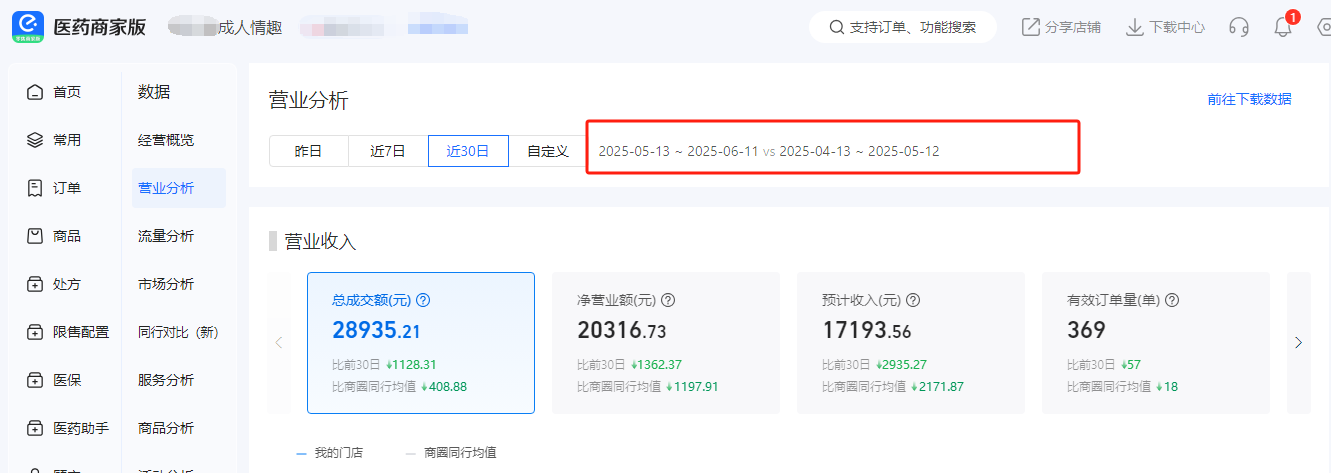Click the customer service headset icon
This screenshot has width=1331, height=473.
pos(1239,27)
